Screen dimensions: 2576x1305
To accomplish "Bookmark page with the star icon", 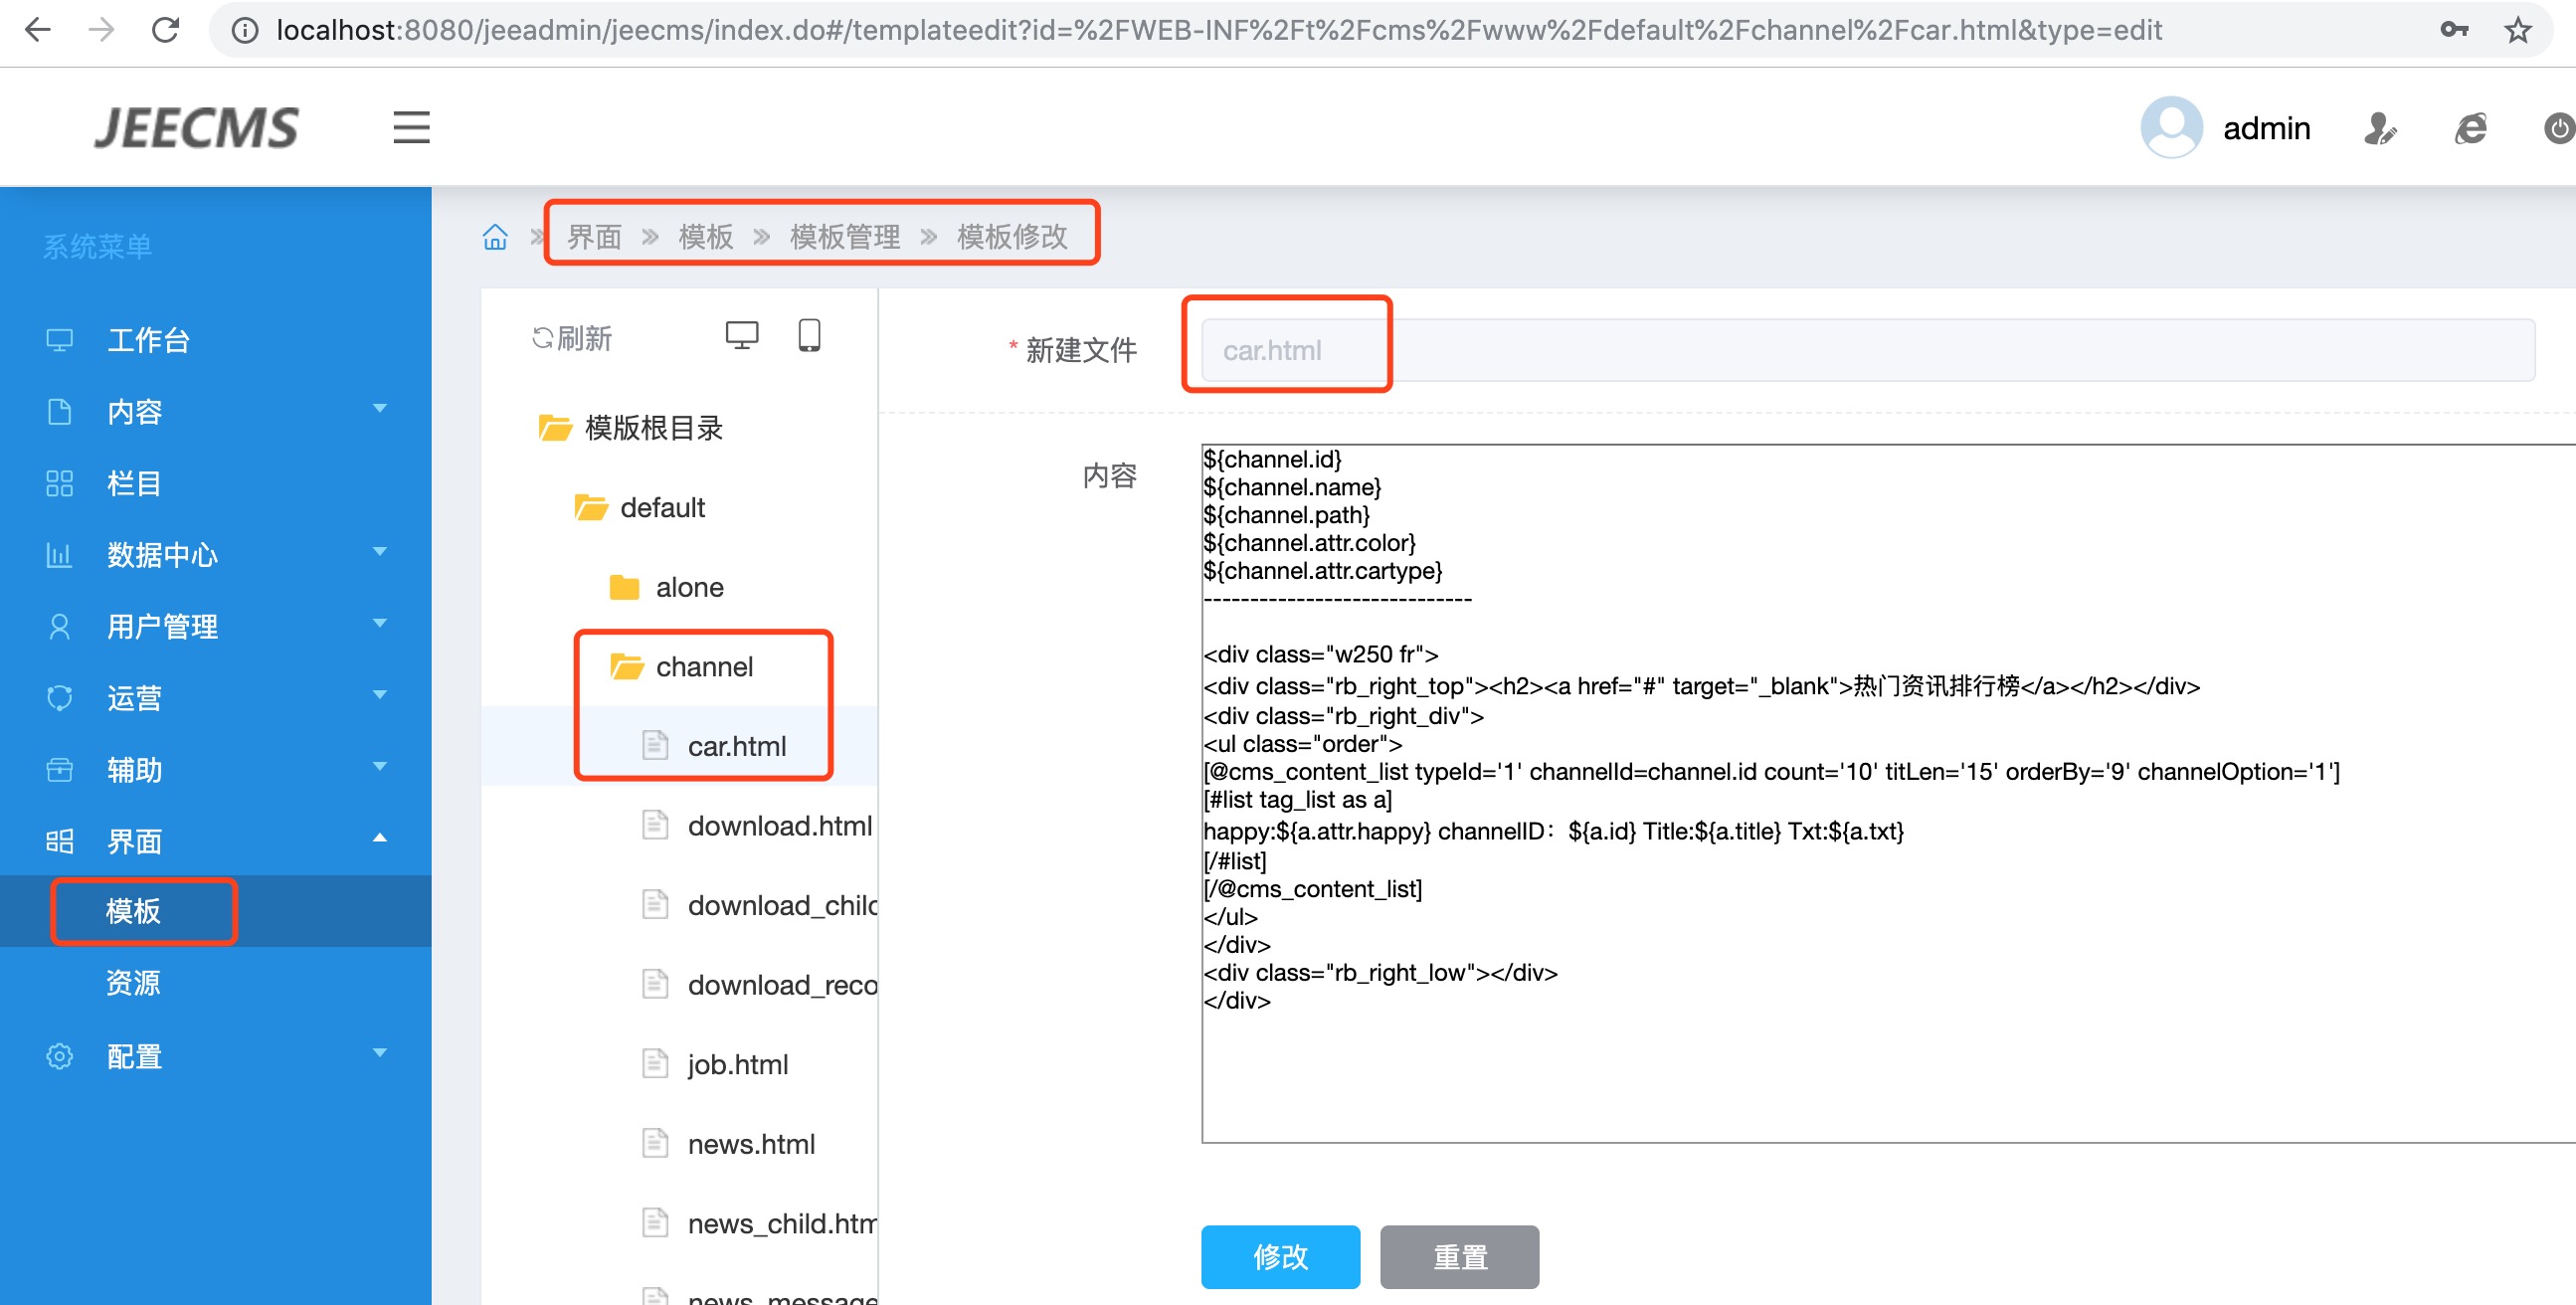I will (2517, 30).
